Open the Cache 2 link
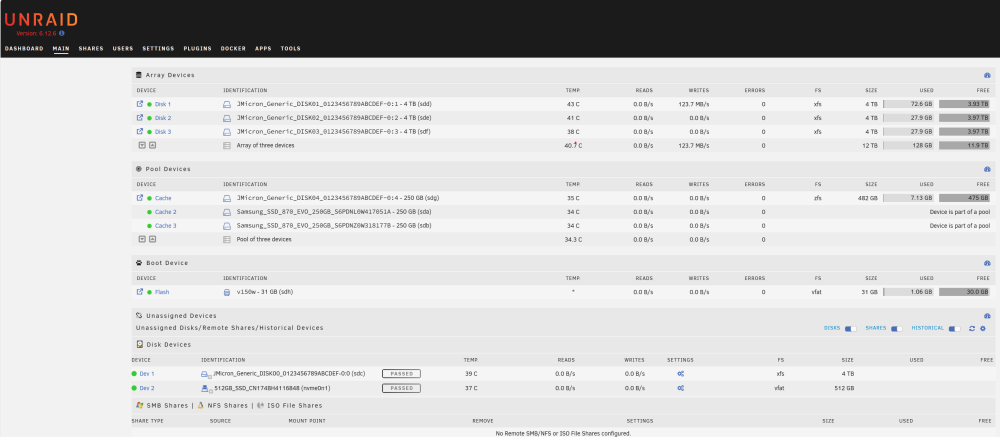Viewport: 1000px width, 437px height. pyautogui.click(x=166, y=212)
